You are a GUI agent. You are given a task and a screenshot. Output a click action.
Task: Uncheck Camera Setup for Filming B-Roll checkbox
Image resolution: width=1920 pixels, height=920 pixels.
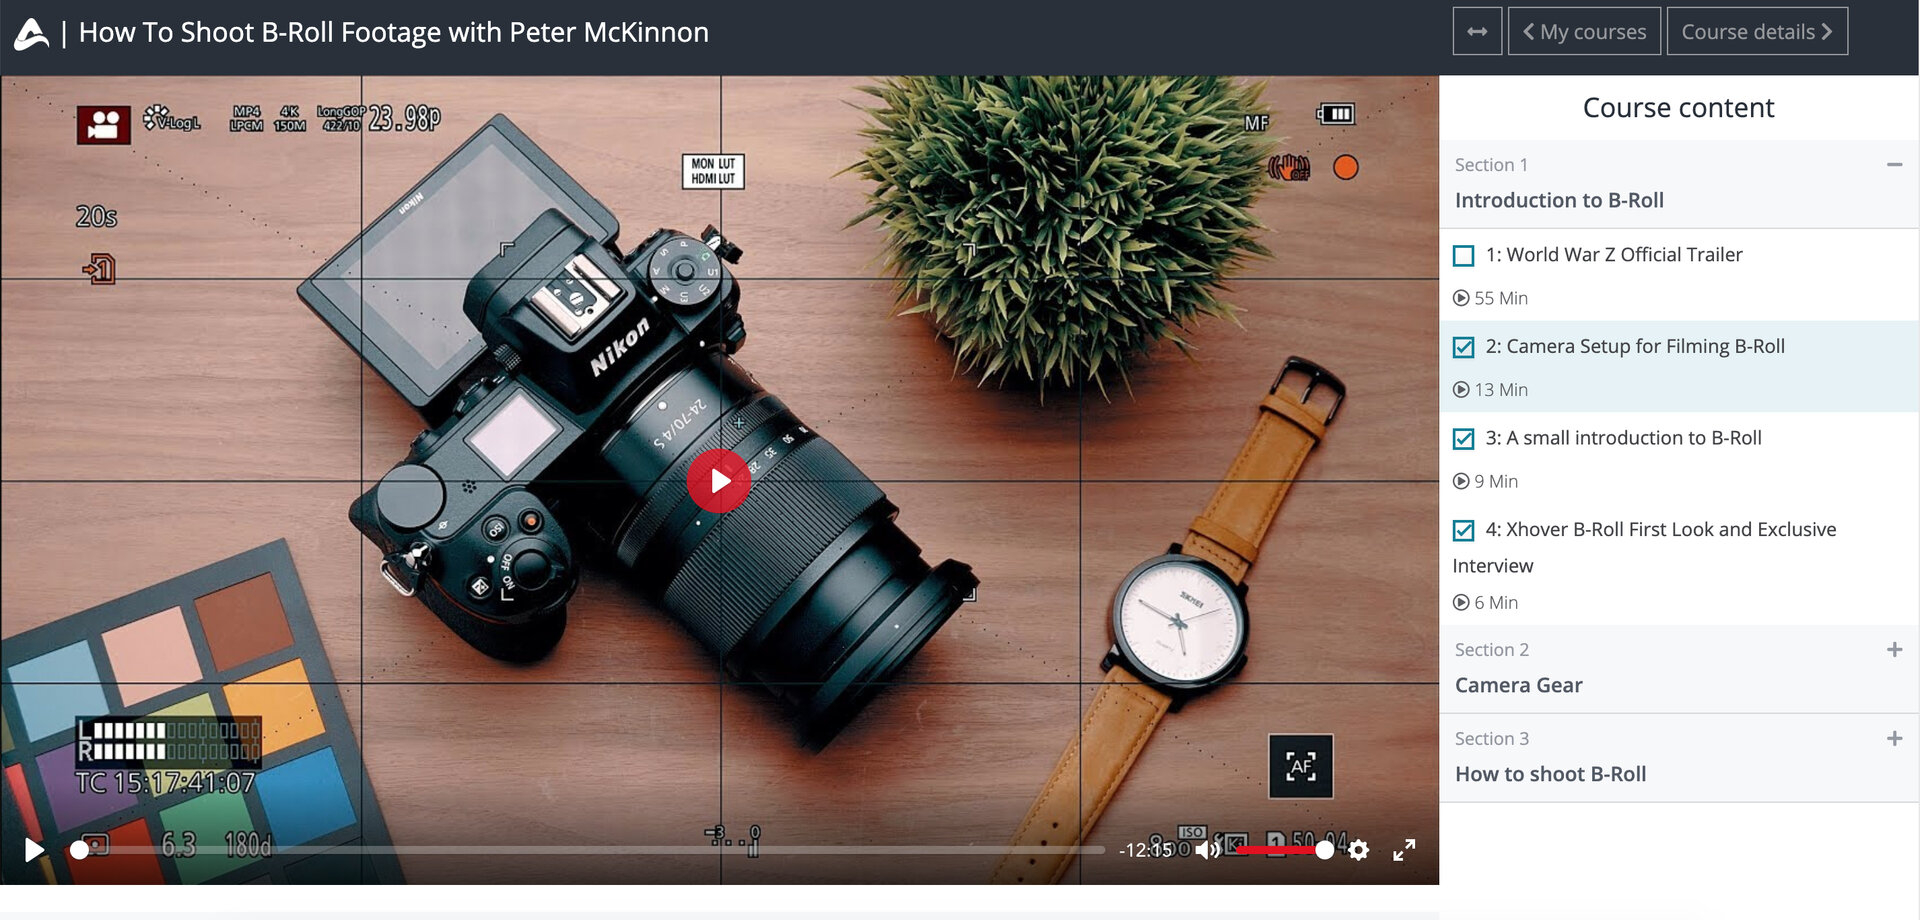tap(1463, 347)
